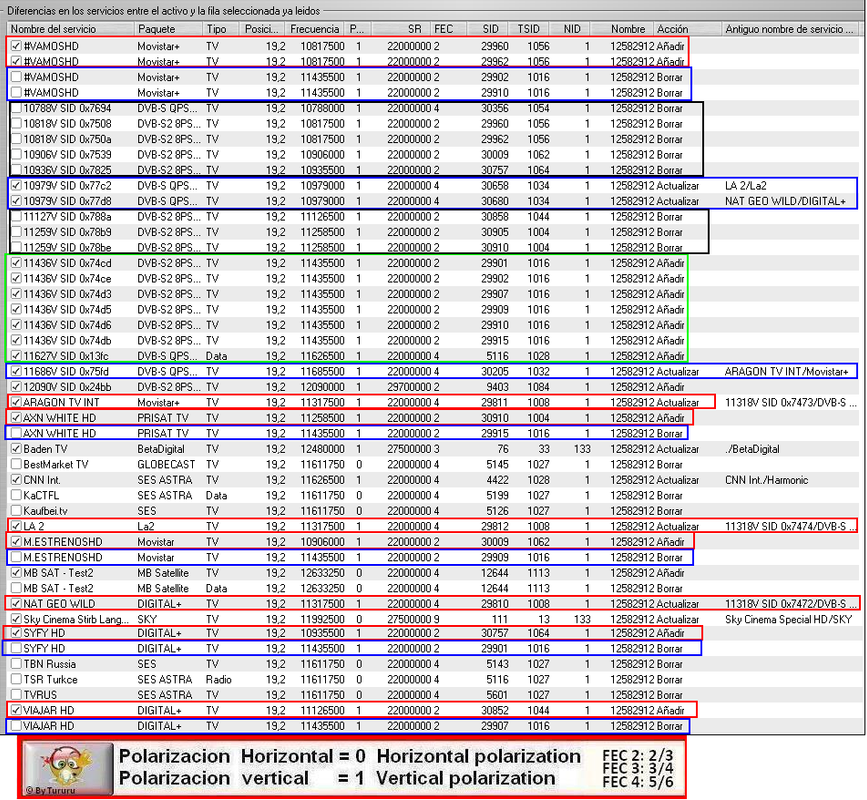Select SID value 30356
This screenshot has width=867, height=800.
(x=494, y=108)
